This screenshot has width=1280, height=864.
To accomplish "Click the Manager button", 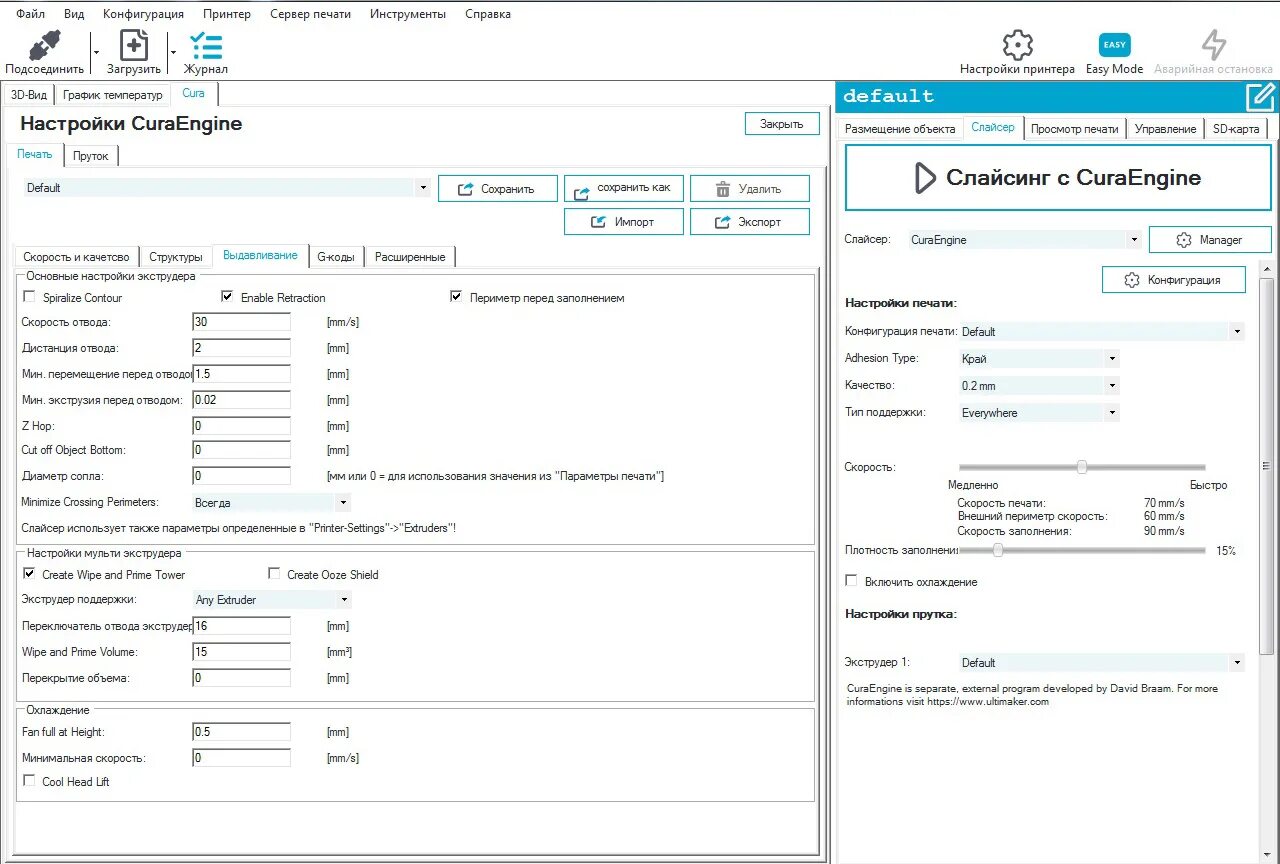I will pyautogui.click(x=1210, y=240).
